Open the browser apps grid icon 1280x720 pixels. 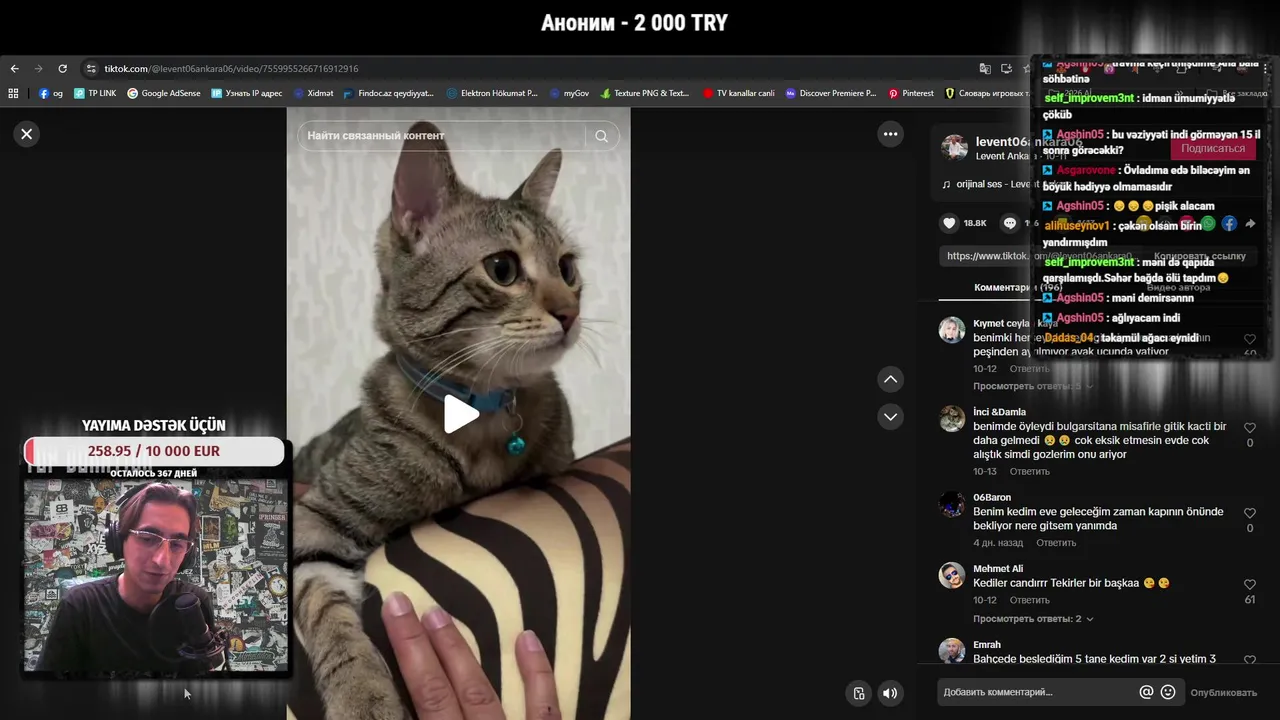(x=13, y=93)
